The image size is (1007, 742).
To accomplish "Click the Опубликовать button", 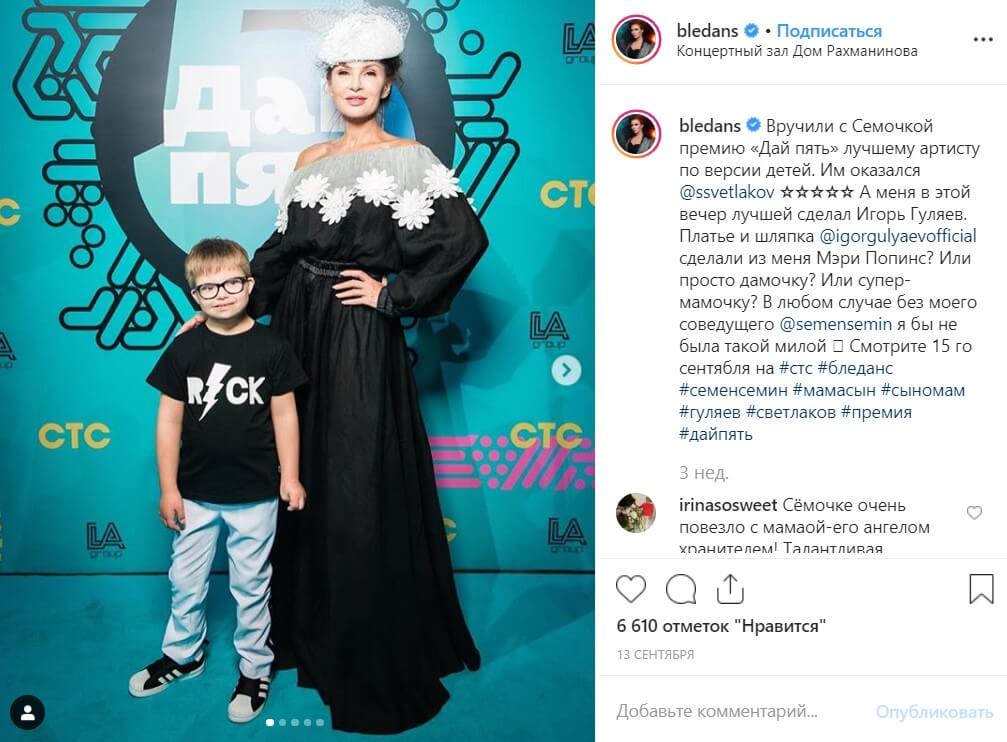I will coord(934,712).
